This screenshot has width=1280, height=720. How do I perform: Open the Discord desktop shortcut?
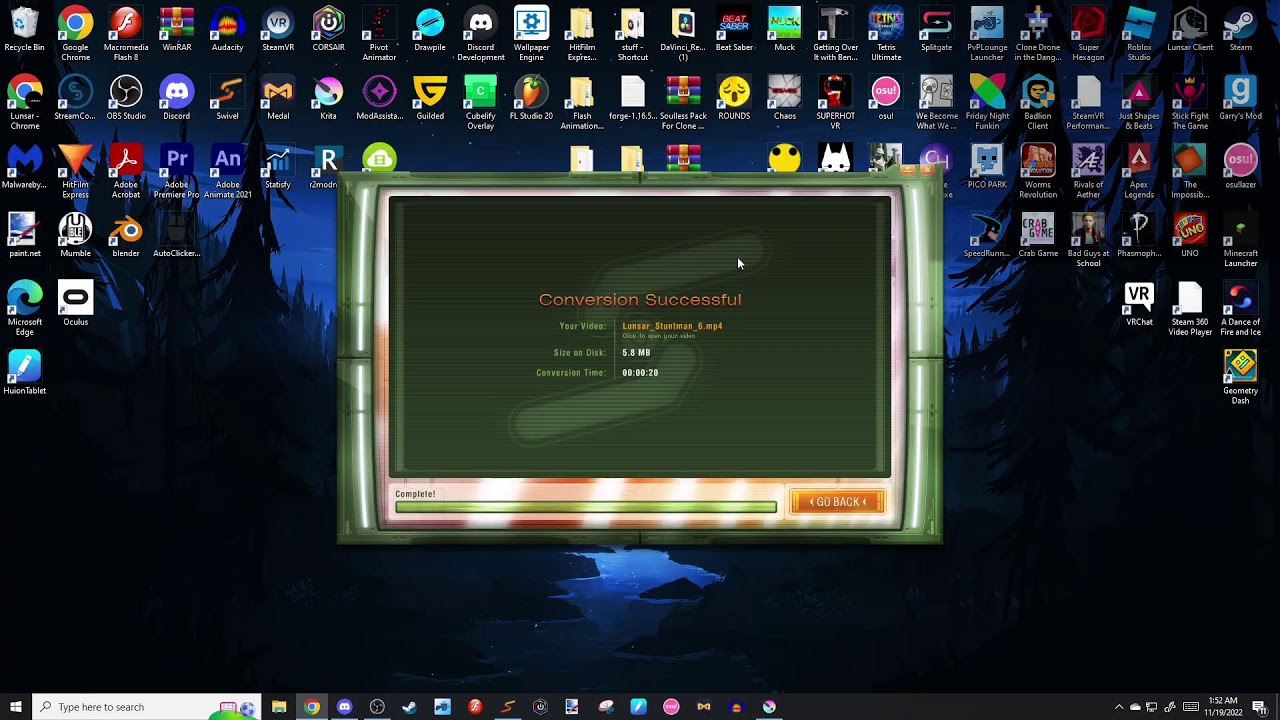pos(177,98)
